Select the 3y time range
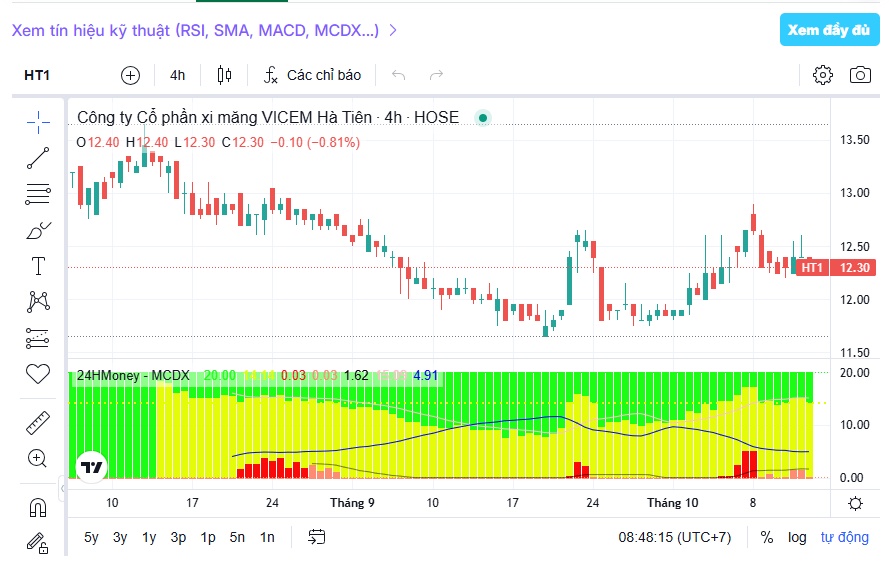The width and height of the screenshot is (889, 562). pos(120,537)
